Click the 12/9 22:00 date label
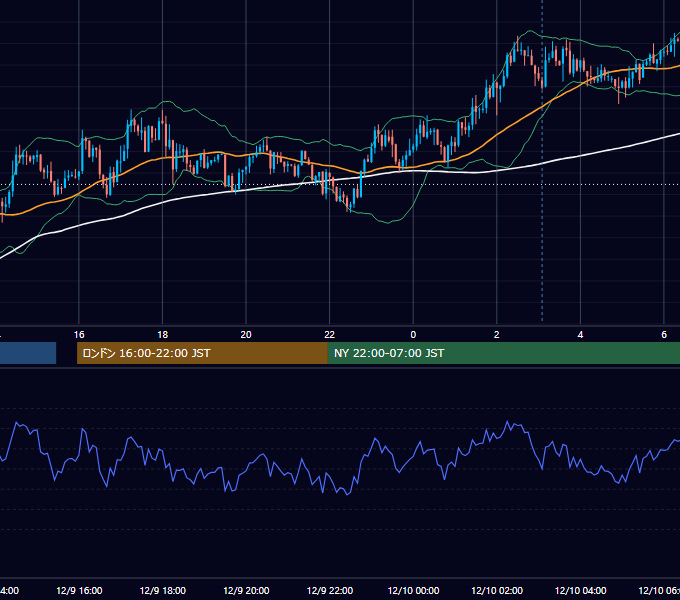 tap(330, 590)
